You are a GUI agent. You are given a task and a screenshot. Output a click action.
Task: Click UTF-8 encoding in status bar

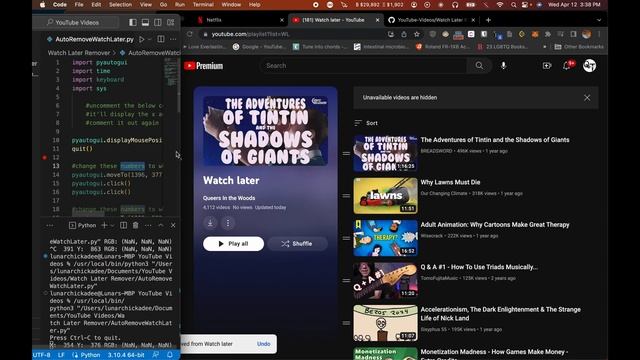click(41, 355)
